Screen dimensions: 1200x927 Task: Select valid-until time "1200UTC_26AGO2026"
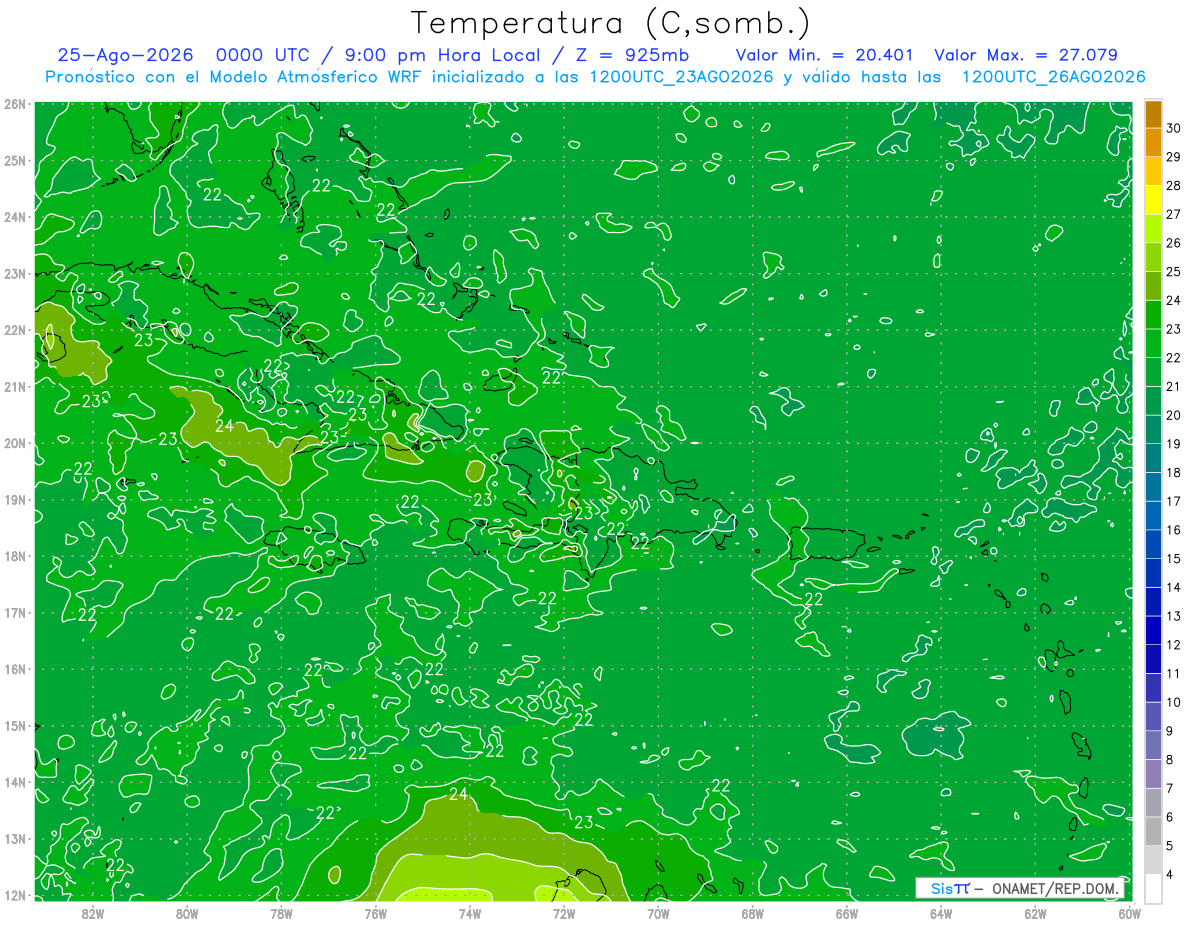1053,77
